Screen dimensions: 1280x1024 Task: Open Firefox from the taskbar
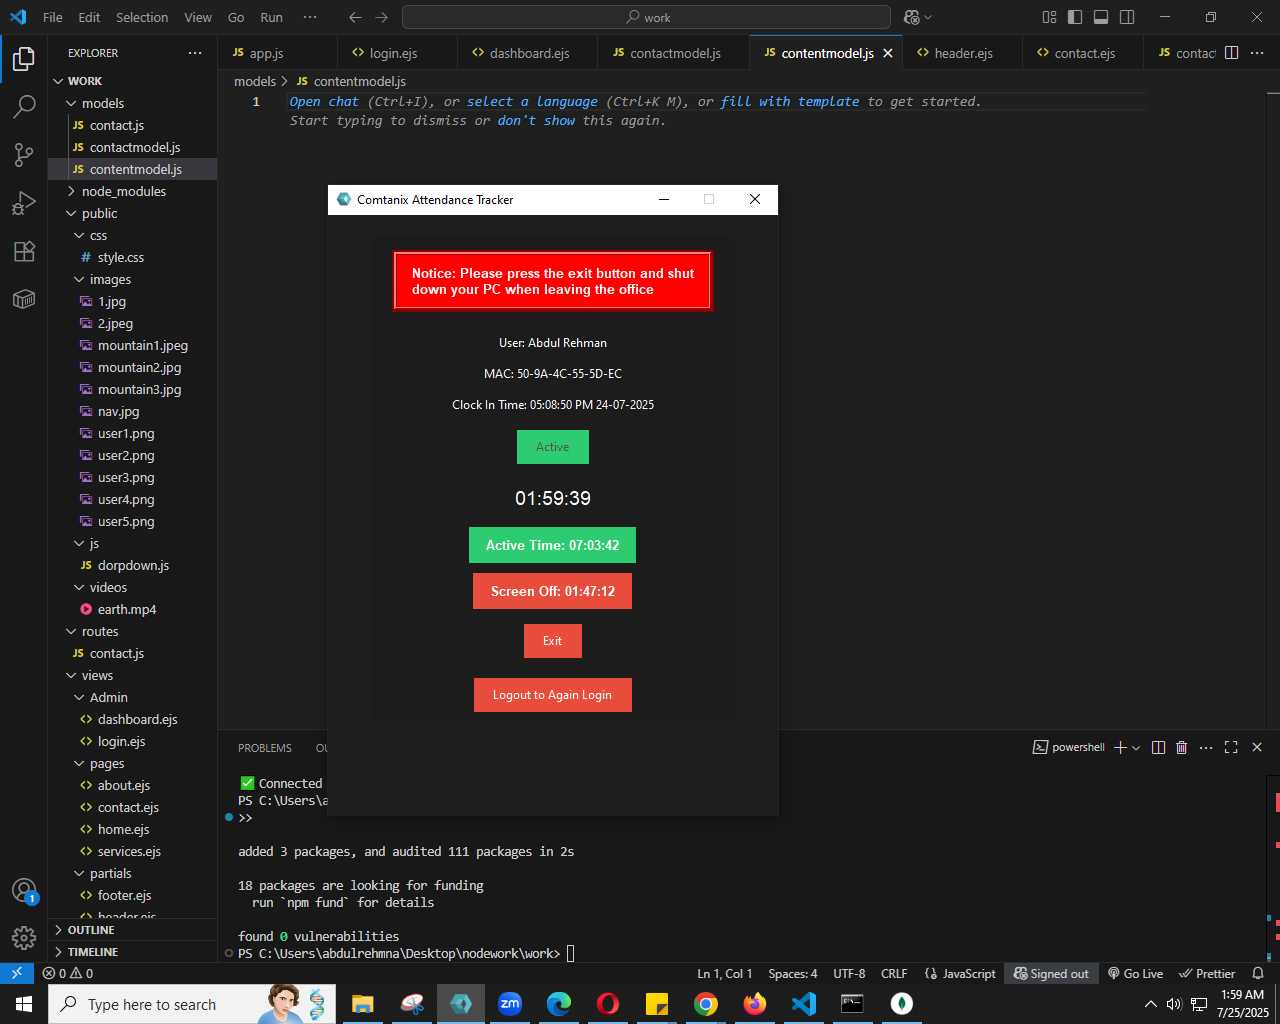(755, 1004)
